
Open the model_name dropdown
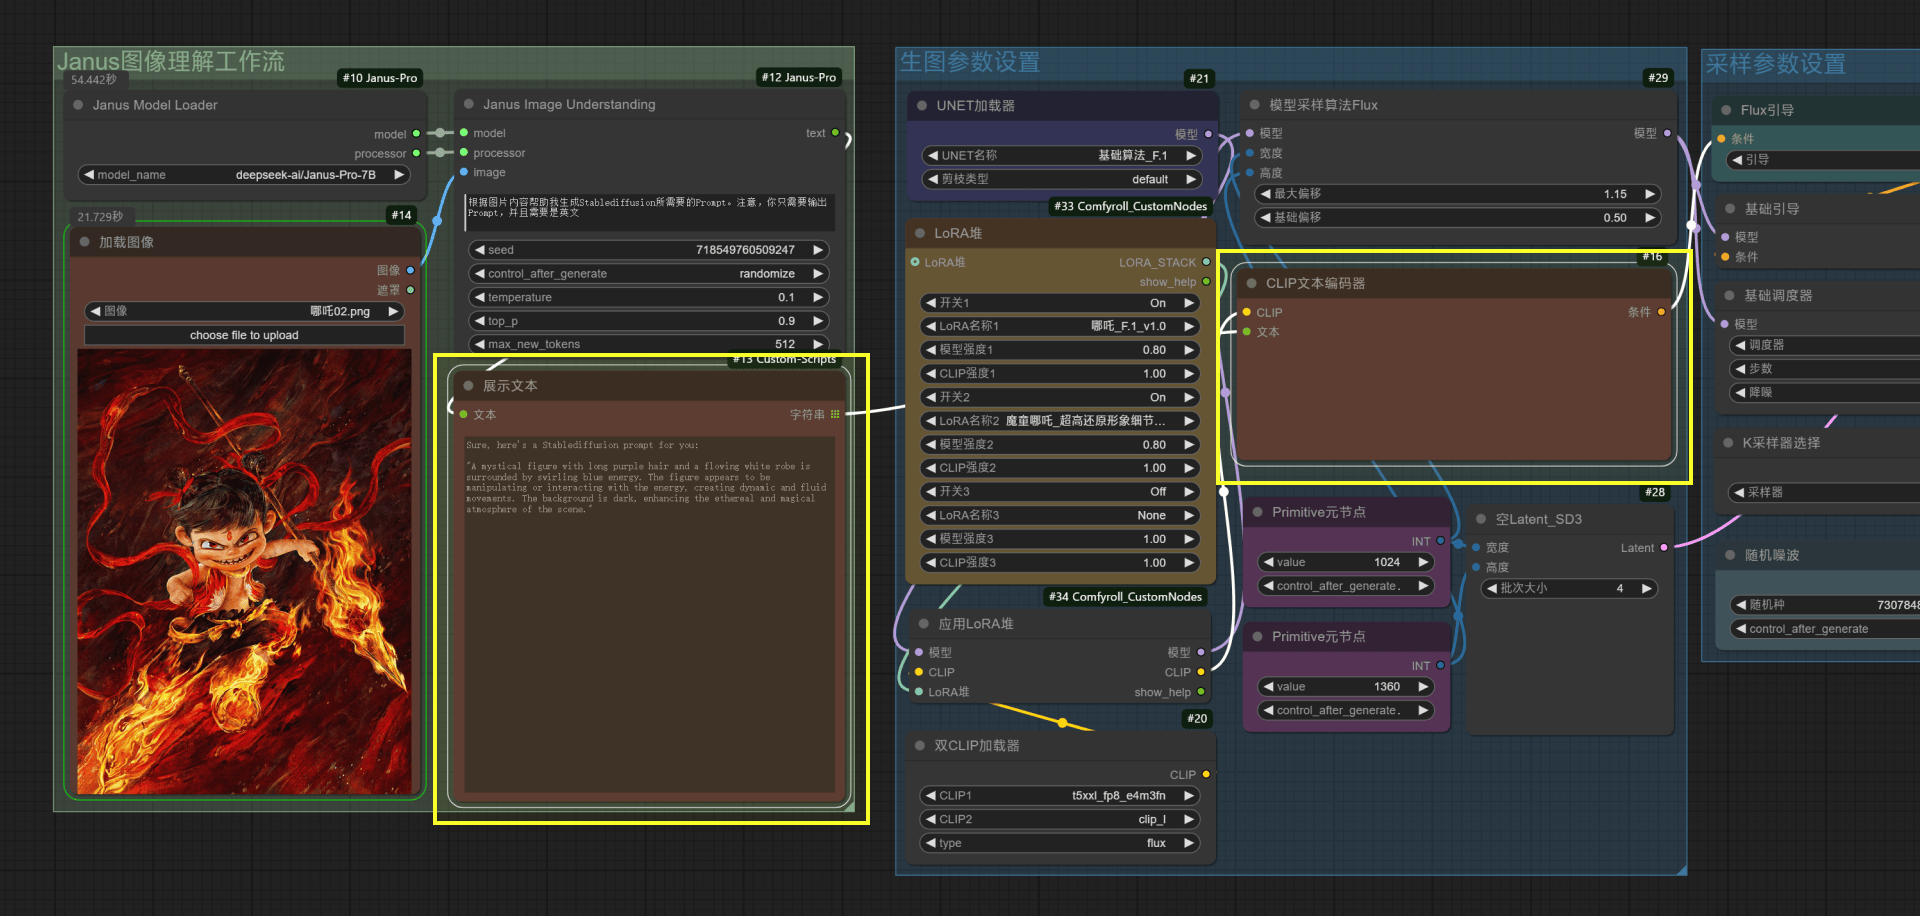coord(244,175)
